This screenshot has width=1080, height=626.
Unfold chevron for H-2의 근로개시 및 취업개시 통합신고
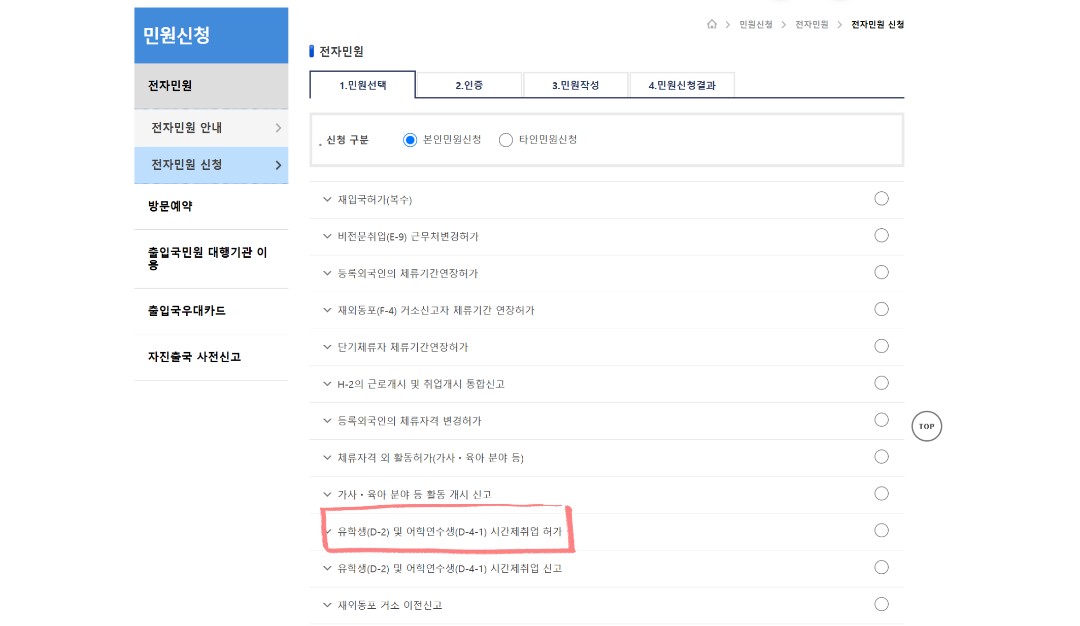[x=327, y=384]
